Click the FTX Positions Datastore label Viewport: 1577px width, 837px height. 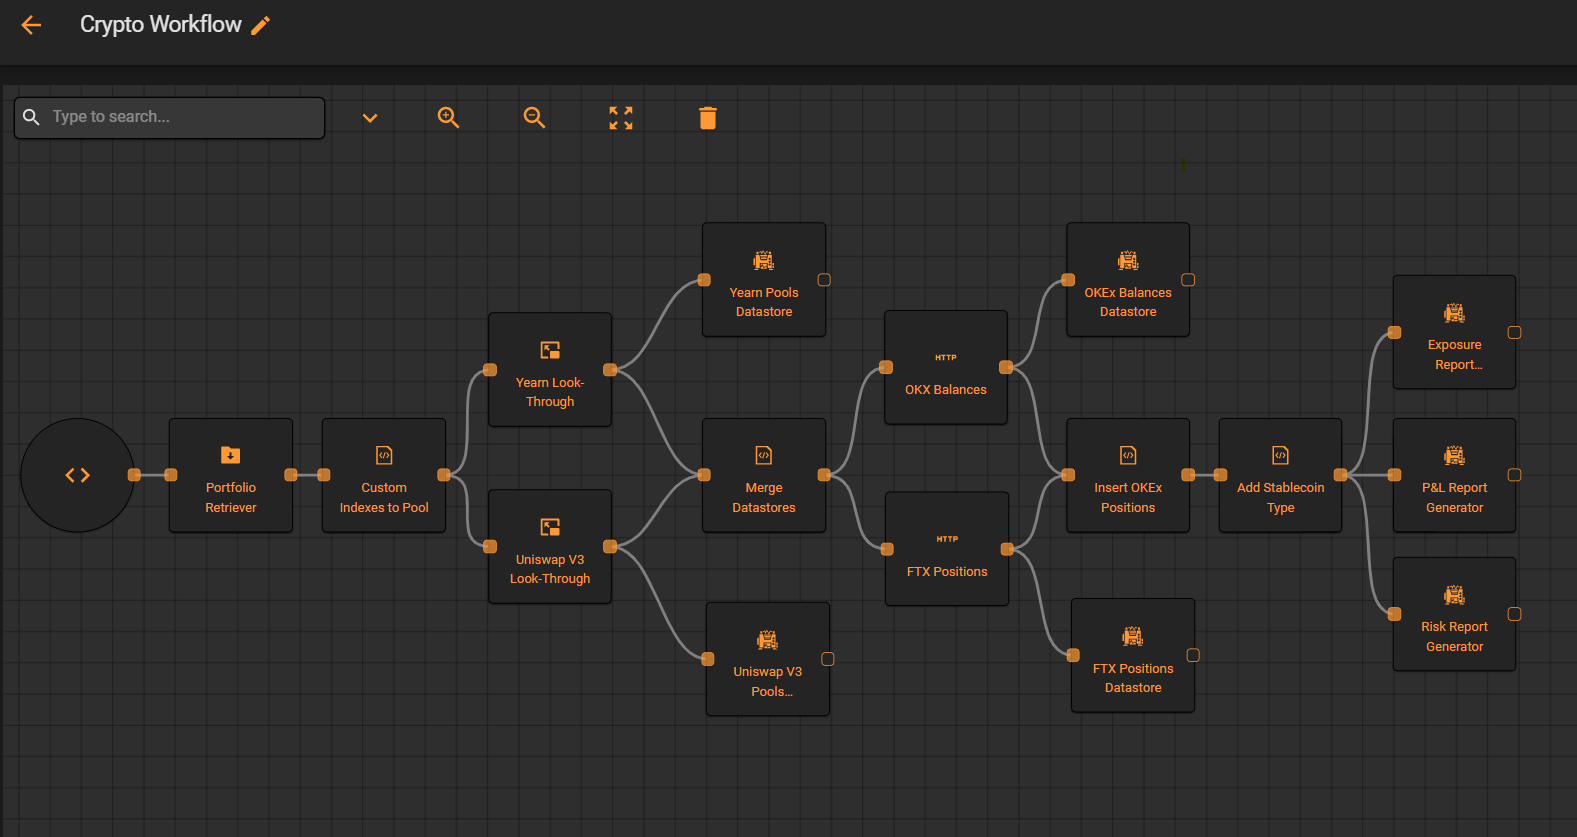[x=1133, y=678]
